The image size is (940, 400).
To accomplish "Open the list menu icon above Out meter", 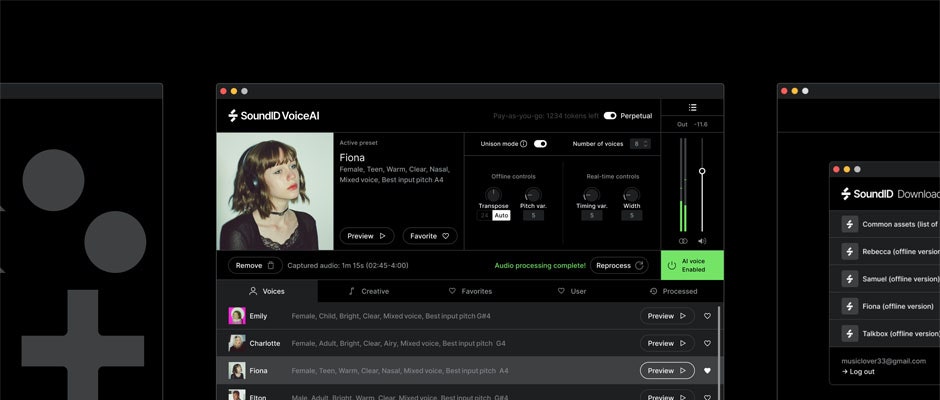I will pyautogui.click(x=692, y=107).
